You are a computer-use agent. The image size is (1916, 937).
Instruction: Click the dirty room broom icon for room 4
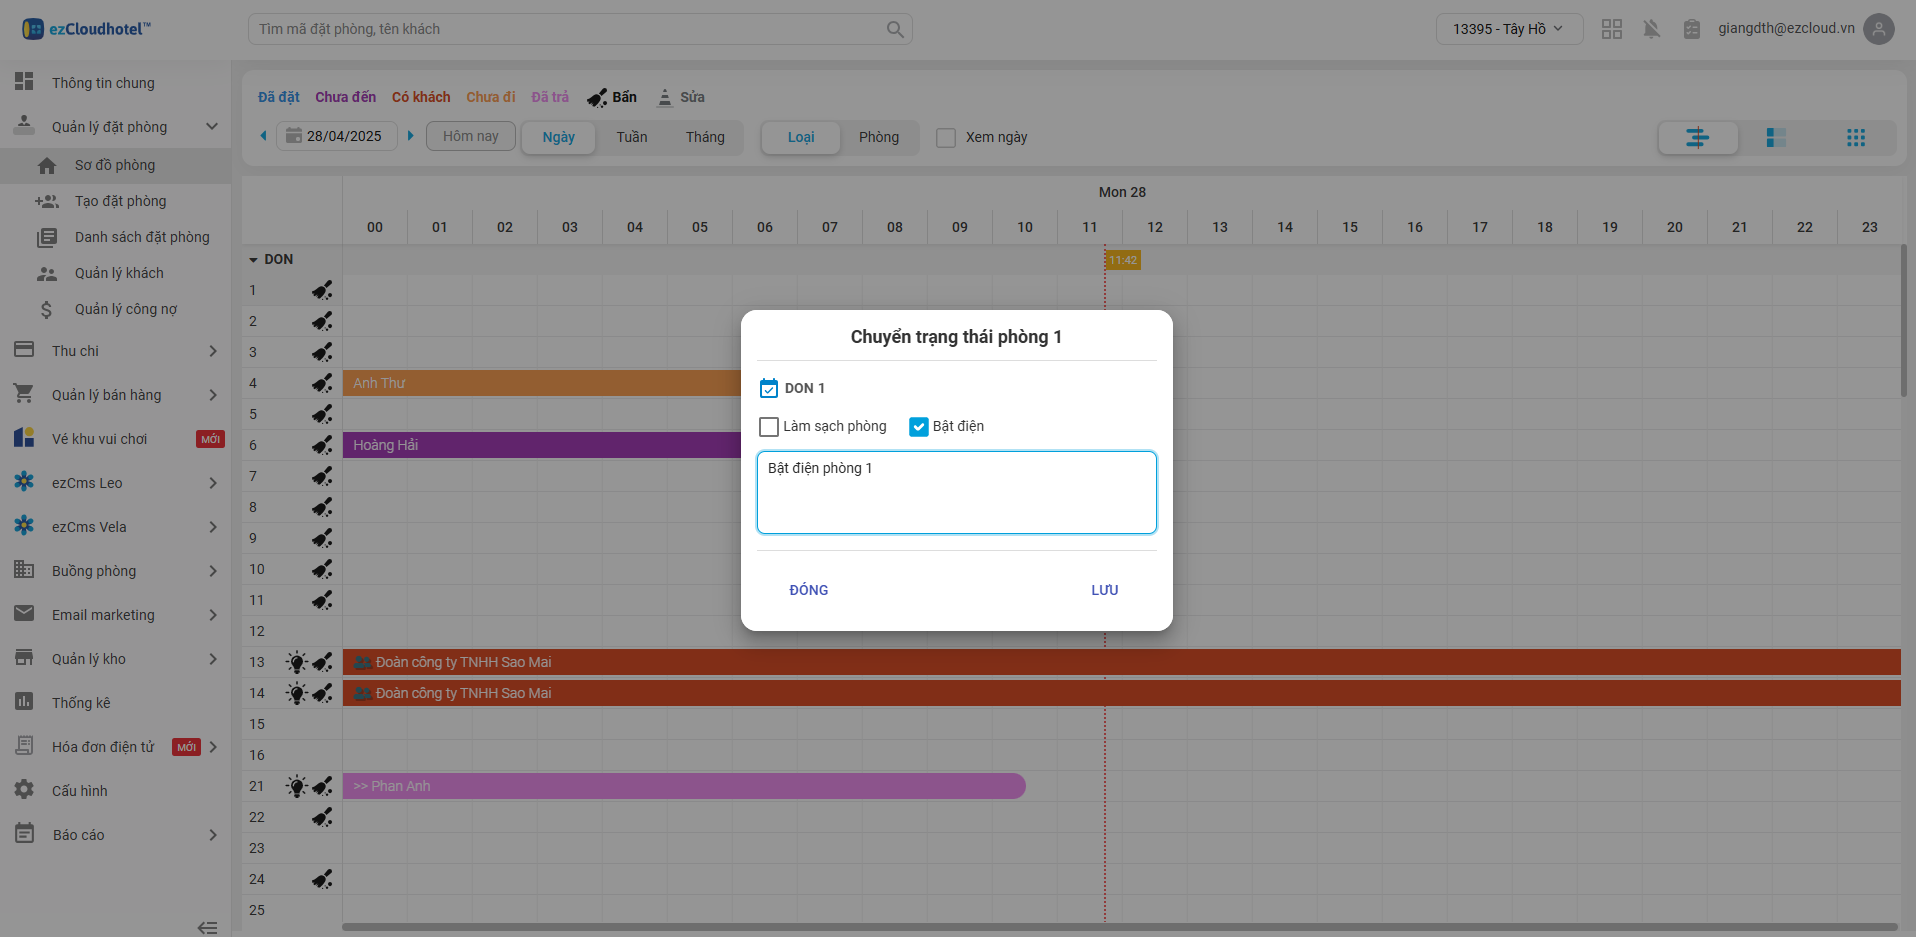(322, 383)
